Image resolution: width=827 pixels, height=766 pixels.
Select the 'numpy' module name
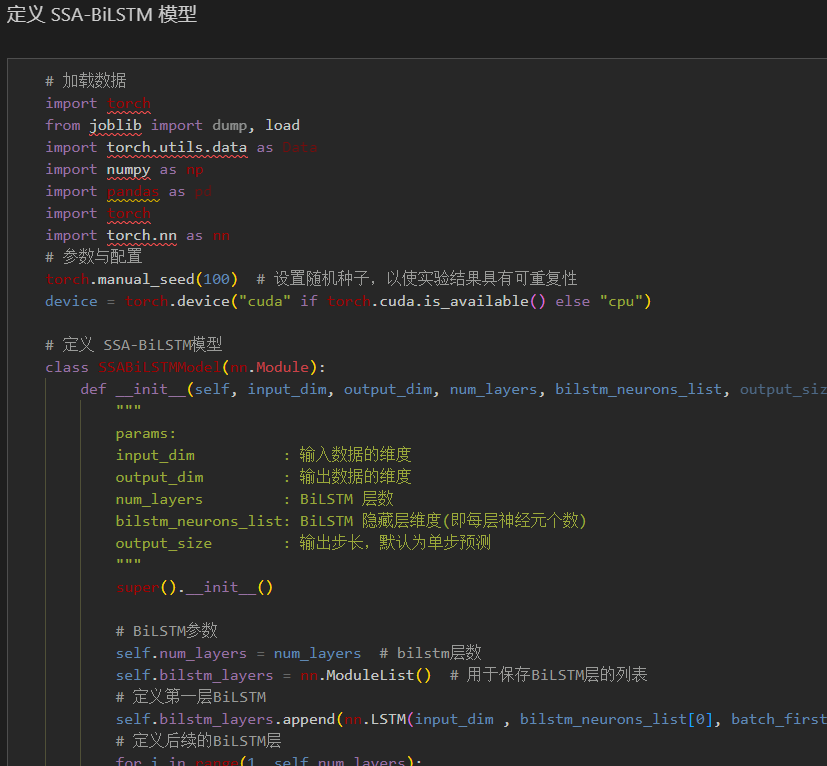coord(128,169)
